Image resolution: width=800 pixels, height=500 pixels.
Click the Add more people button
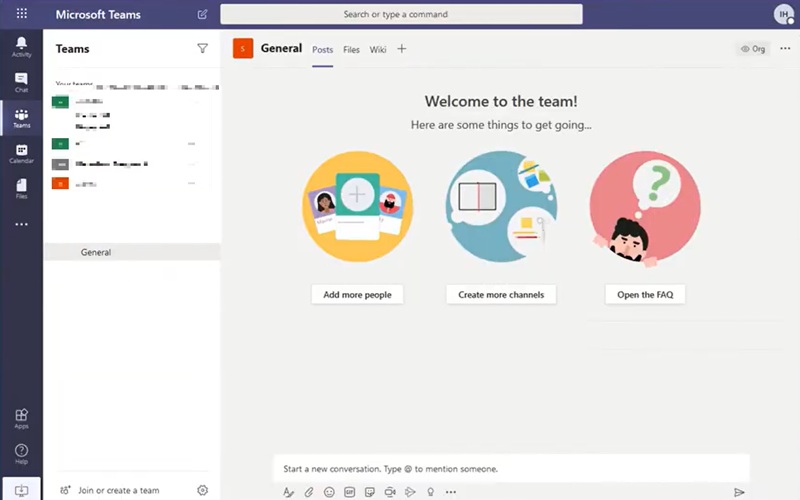[x=357, y=294]
